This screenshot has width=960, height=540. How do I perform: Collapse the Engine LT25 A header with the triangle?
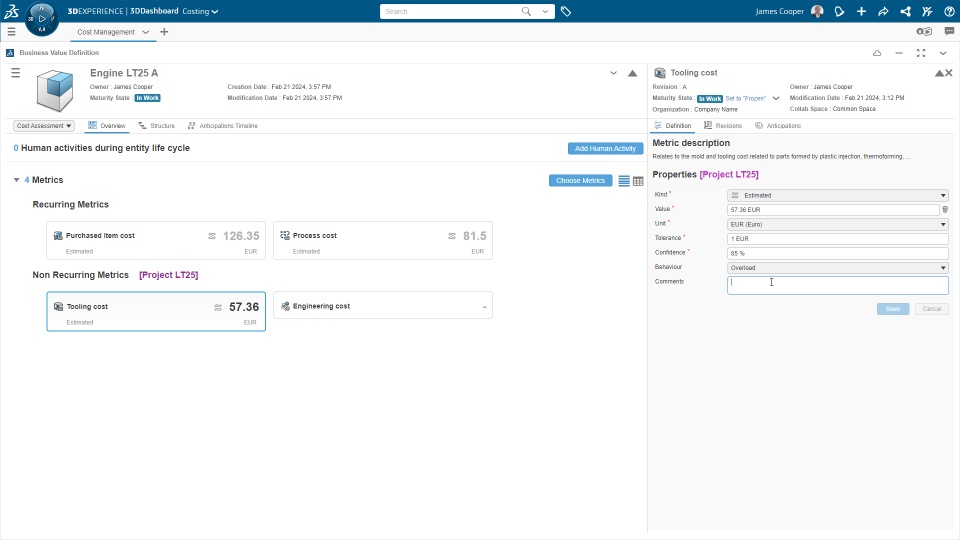(632, 73)
